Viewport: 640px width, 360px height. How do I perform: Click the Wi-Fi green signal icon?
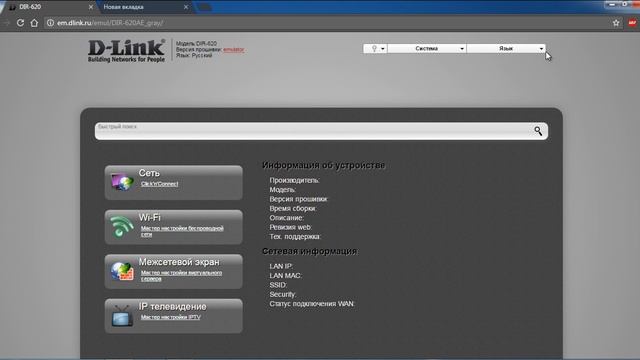click(122, 227)
